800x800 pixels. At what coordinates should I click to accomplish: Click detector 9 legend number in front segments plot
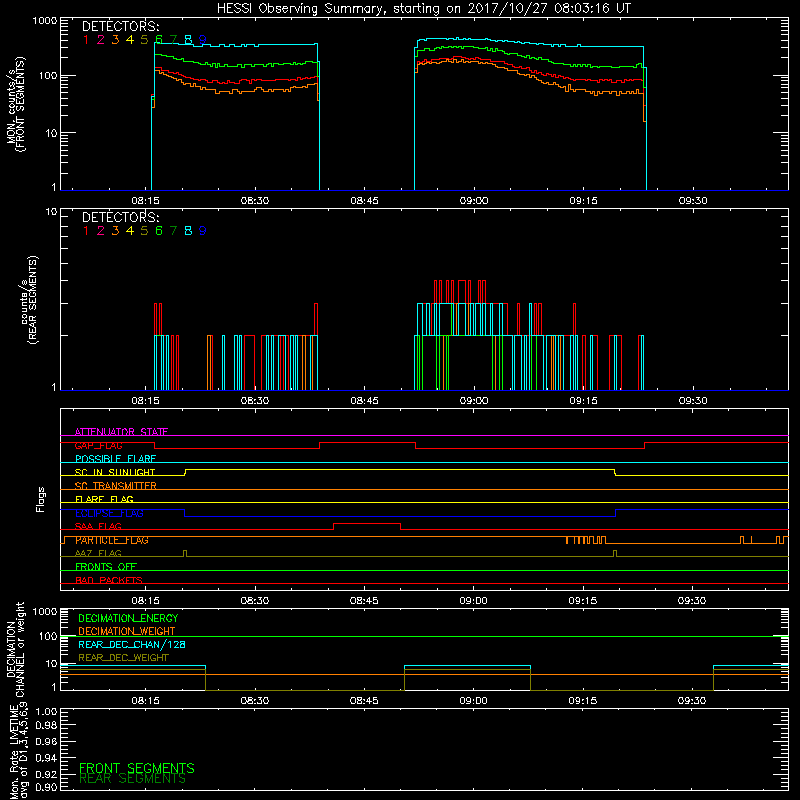click(203, 40)
